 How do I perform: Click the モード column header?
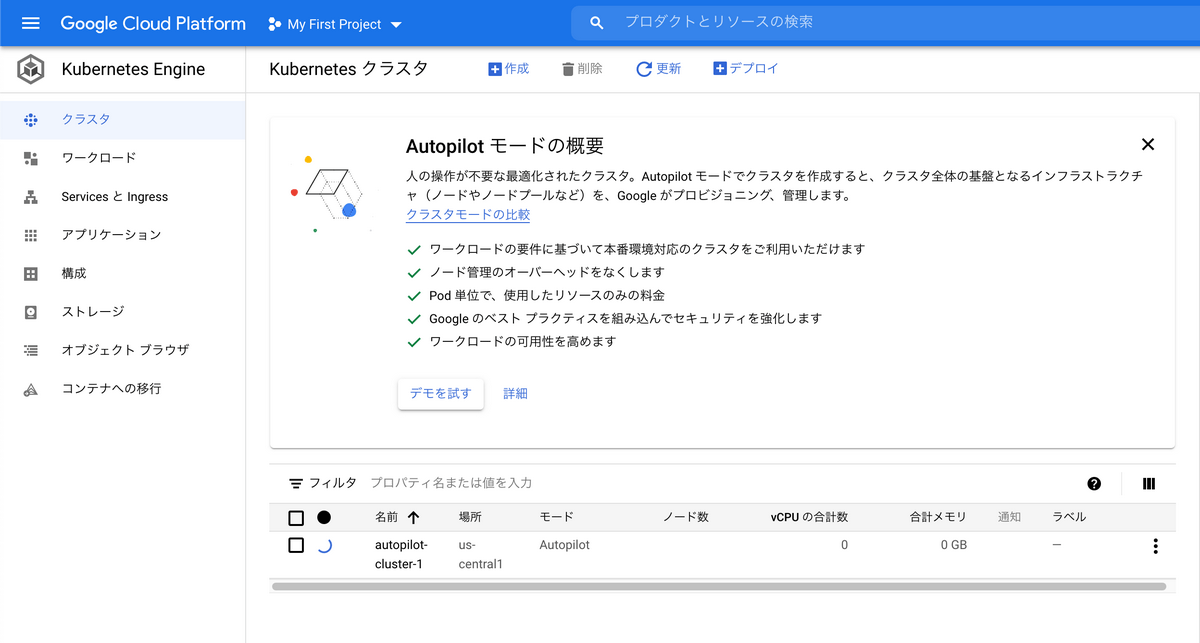[x=557, y=518]
